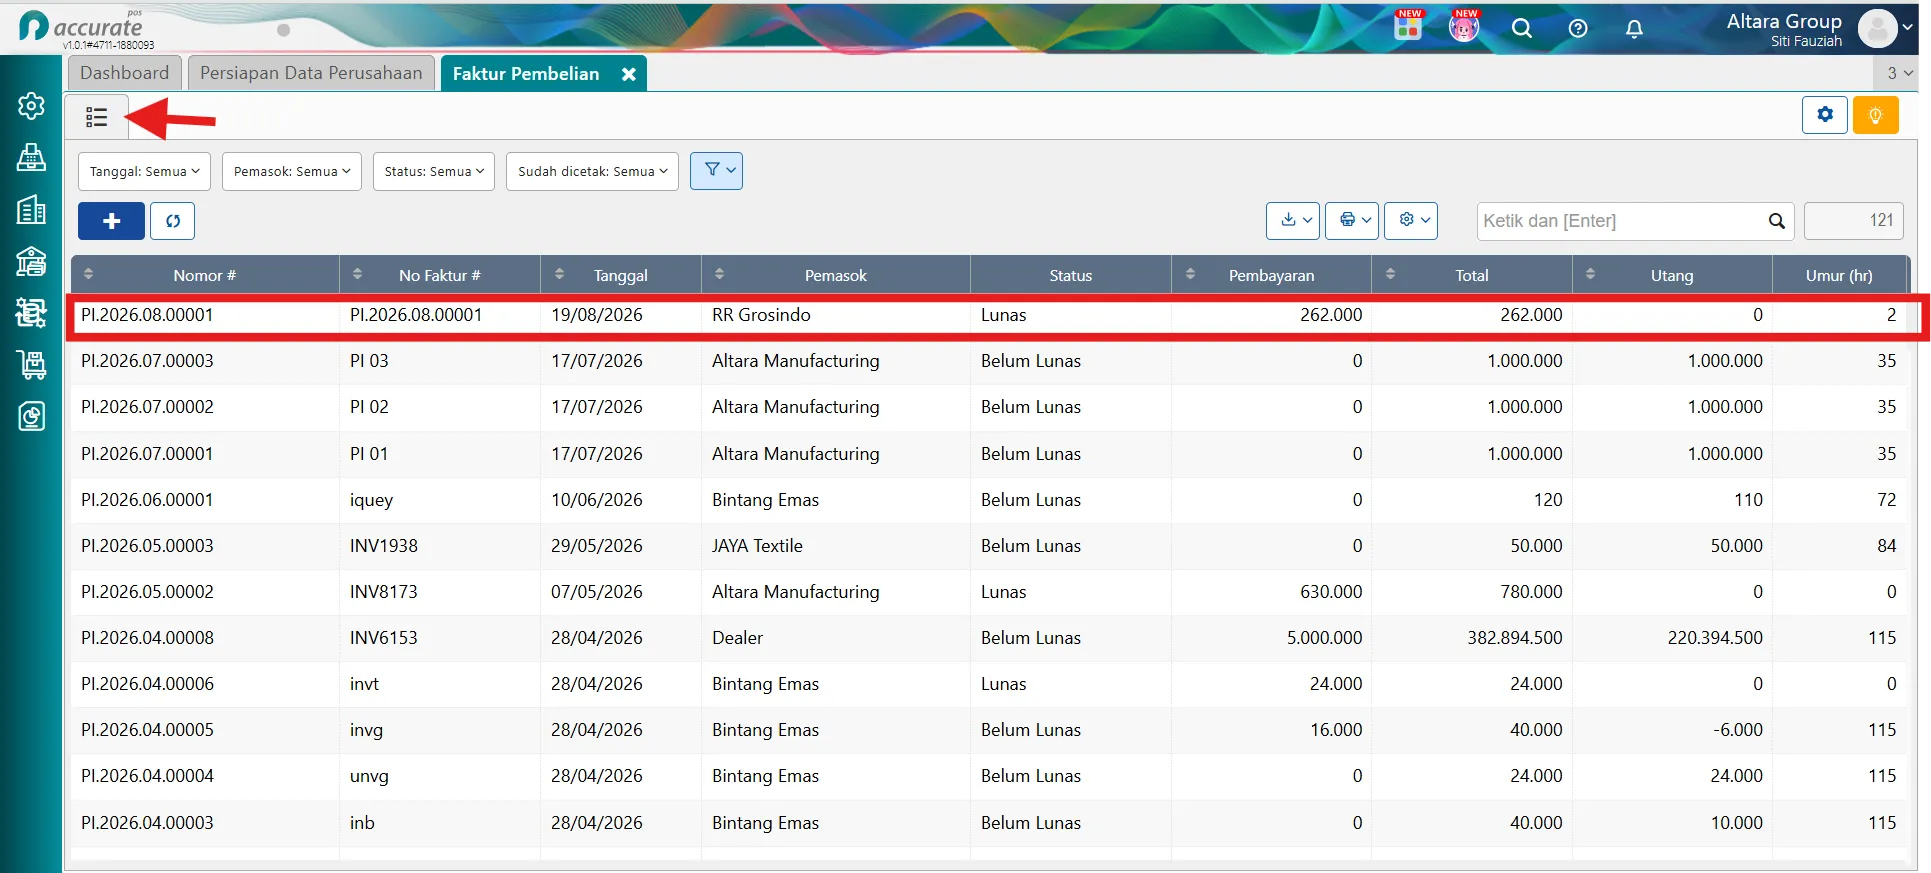
Task: Switch to the Dashboard tab
Action: click(x=125, y=73)
